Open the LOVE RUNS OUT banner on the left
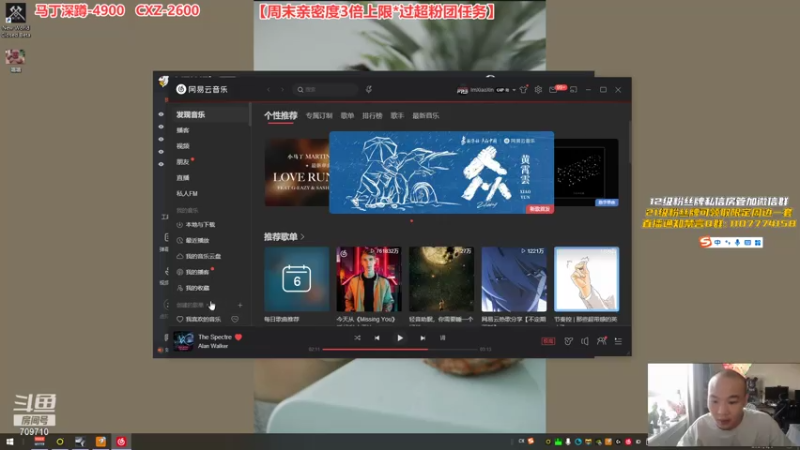Screen dimensions: 800x450 pos(297,172)
